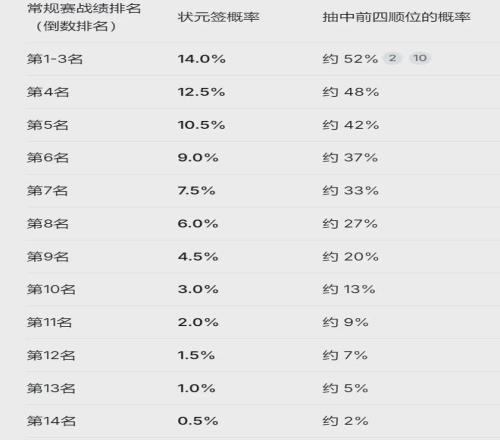Click citation badge 2 beside 约 52%
The height and width of the screenshot is (440, 500).
coord(392,58)
